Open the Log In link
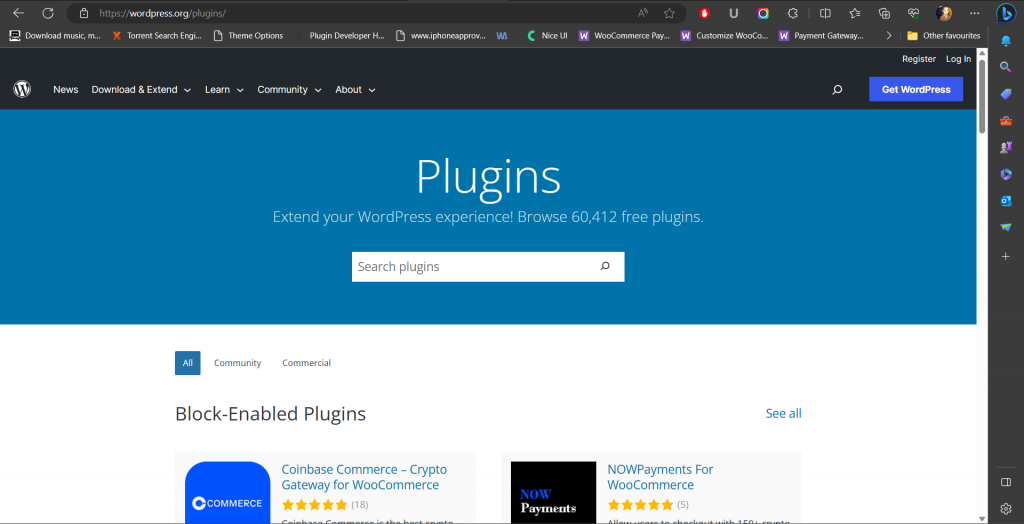Screen dimensions: 1024x524 coord(958,59)
